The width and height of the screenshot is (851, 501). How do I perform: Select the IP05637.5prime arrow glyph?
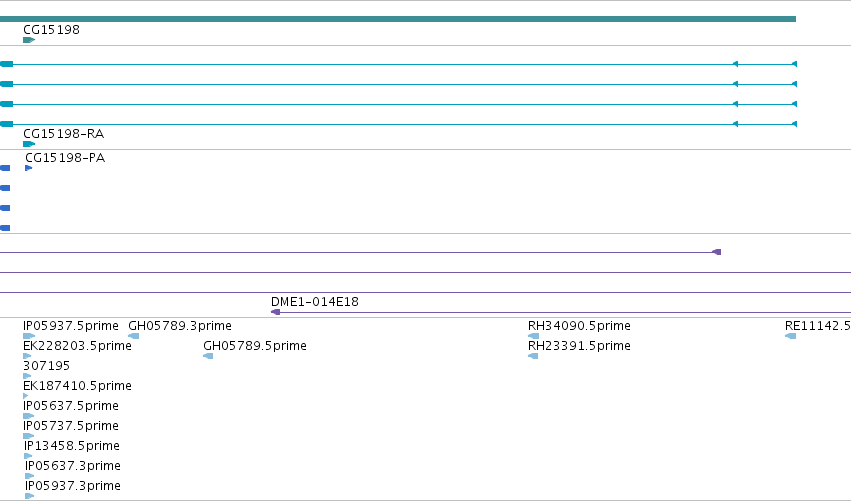[29, 416]
